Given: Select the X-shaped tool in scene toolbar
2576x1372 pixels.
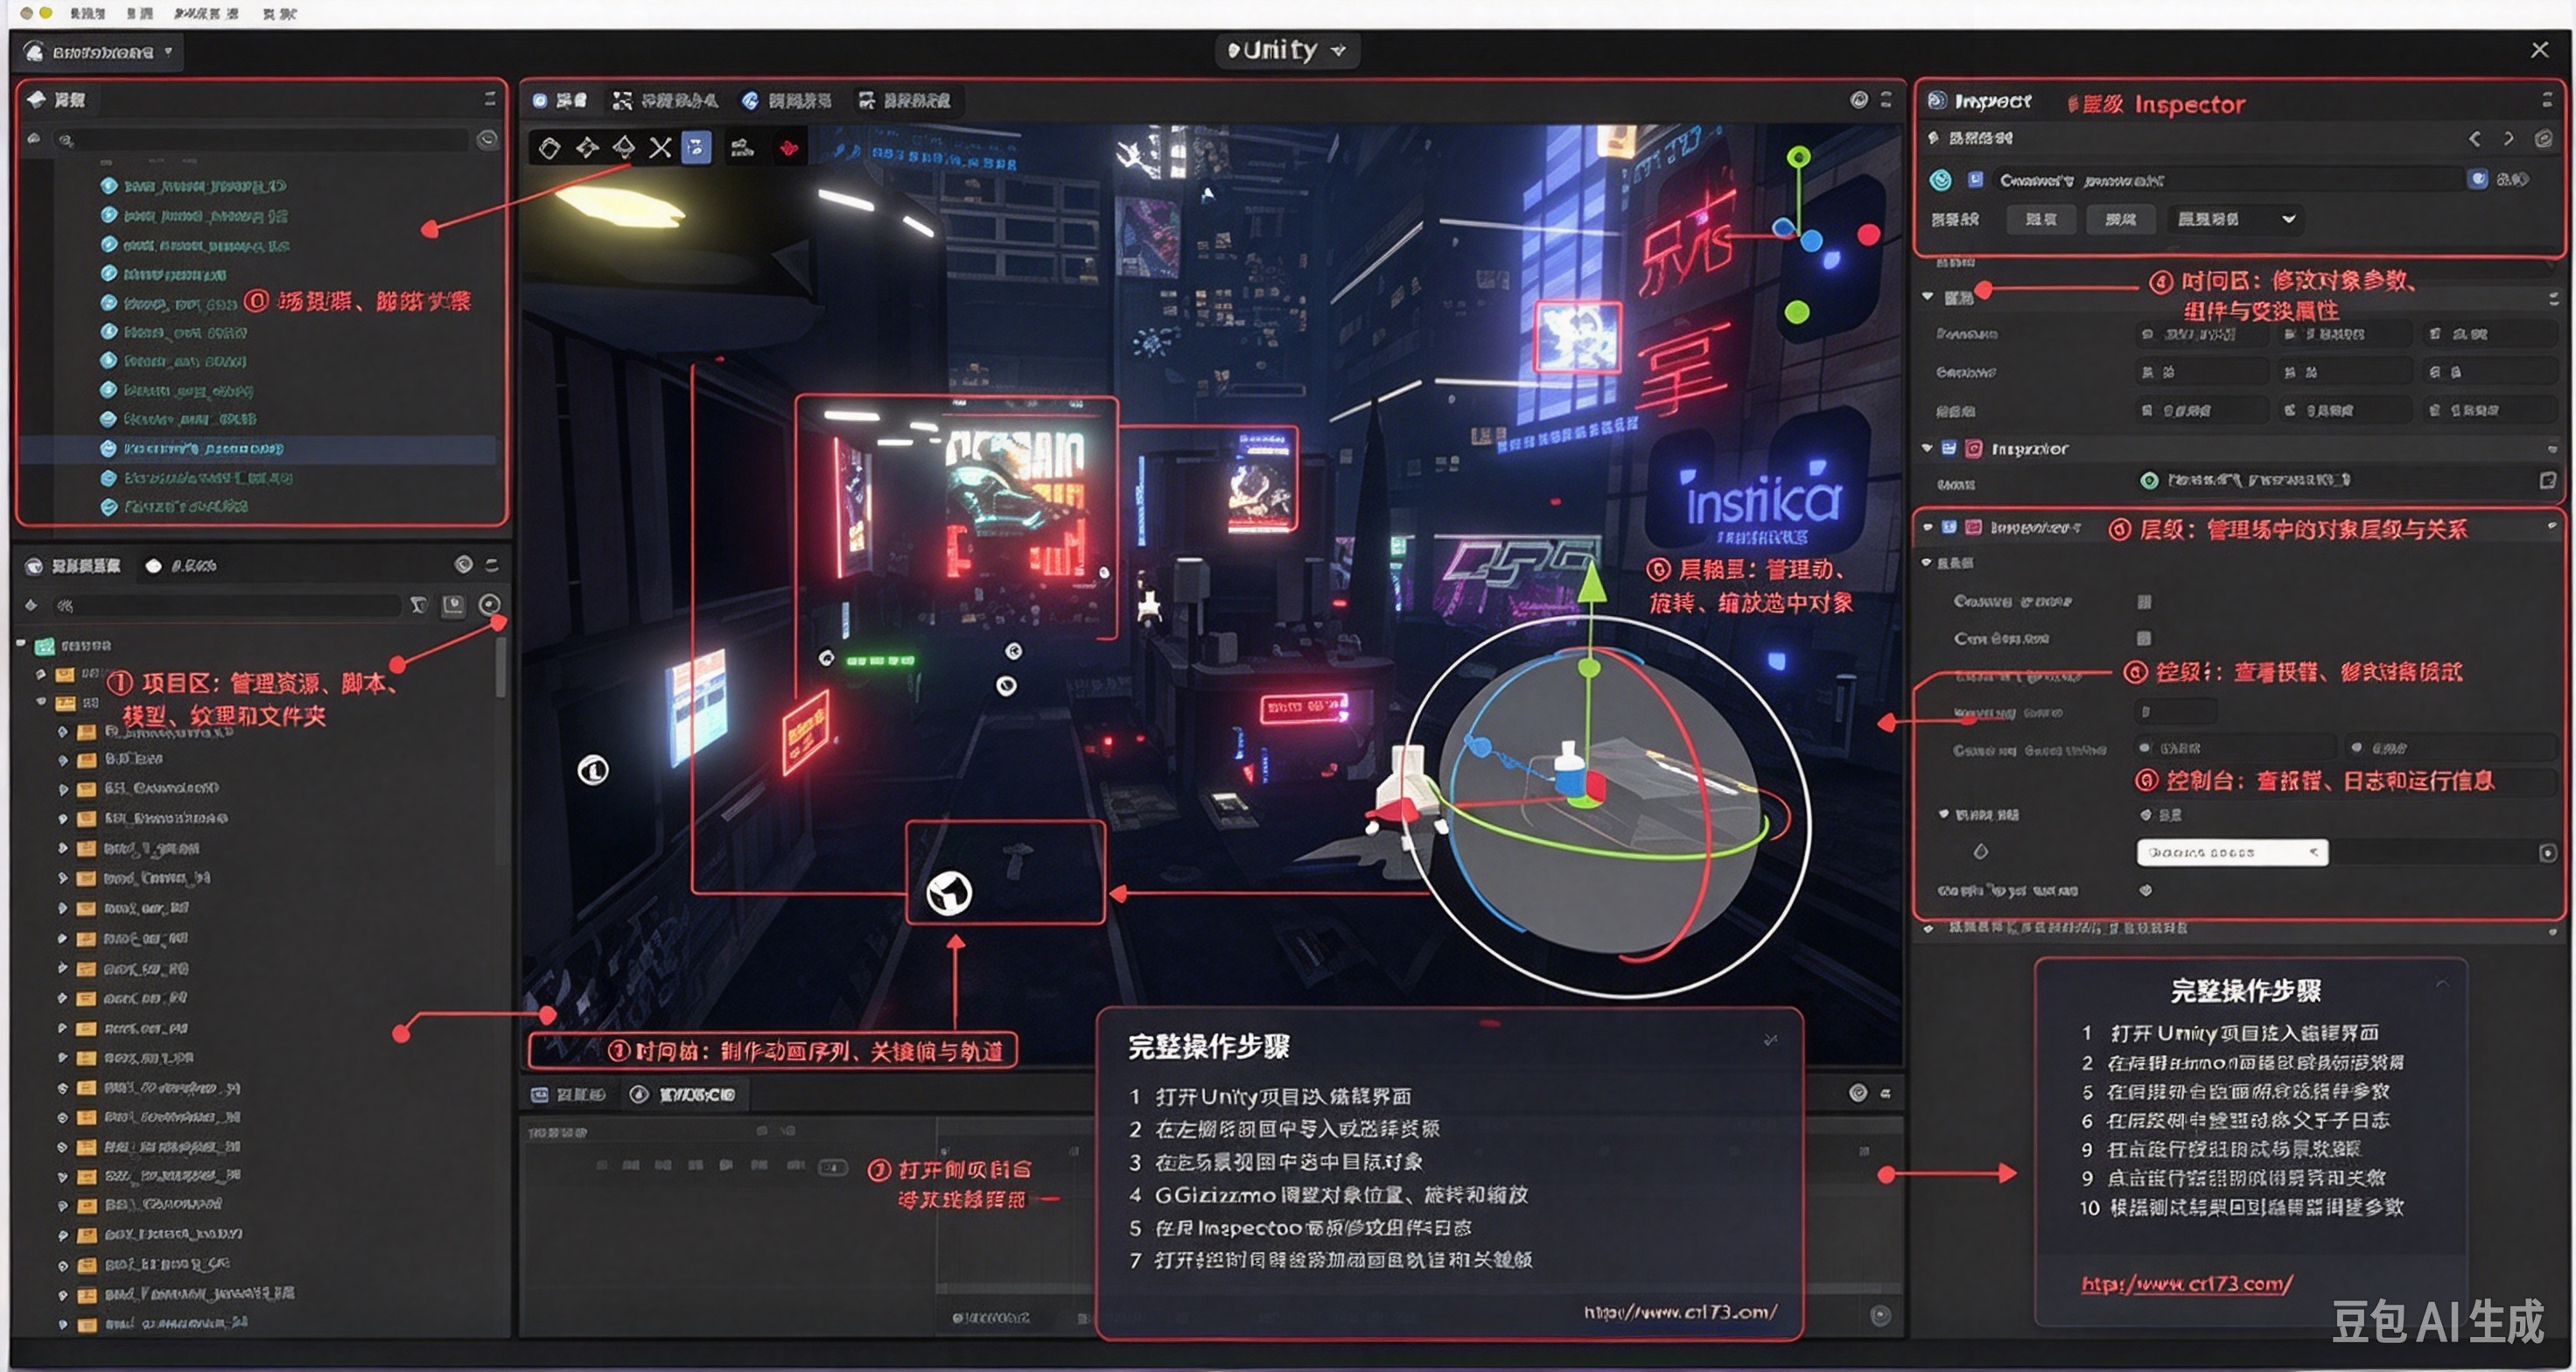Looking at the screenshot, I should click(660, 148).
